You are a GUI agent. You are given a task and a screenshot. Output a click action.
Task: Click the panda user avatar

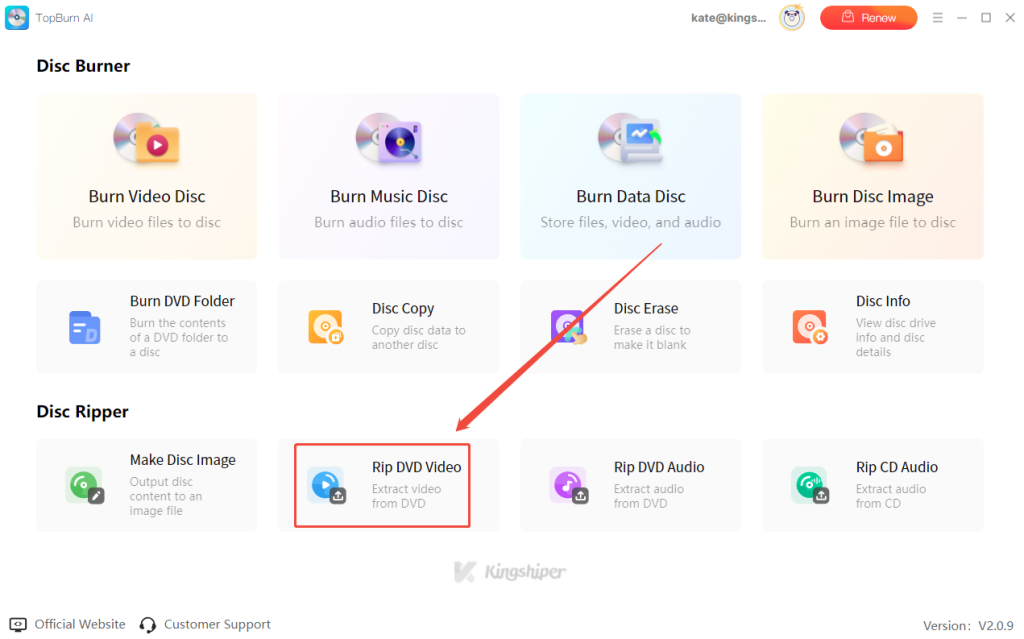click(791, 17)
